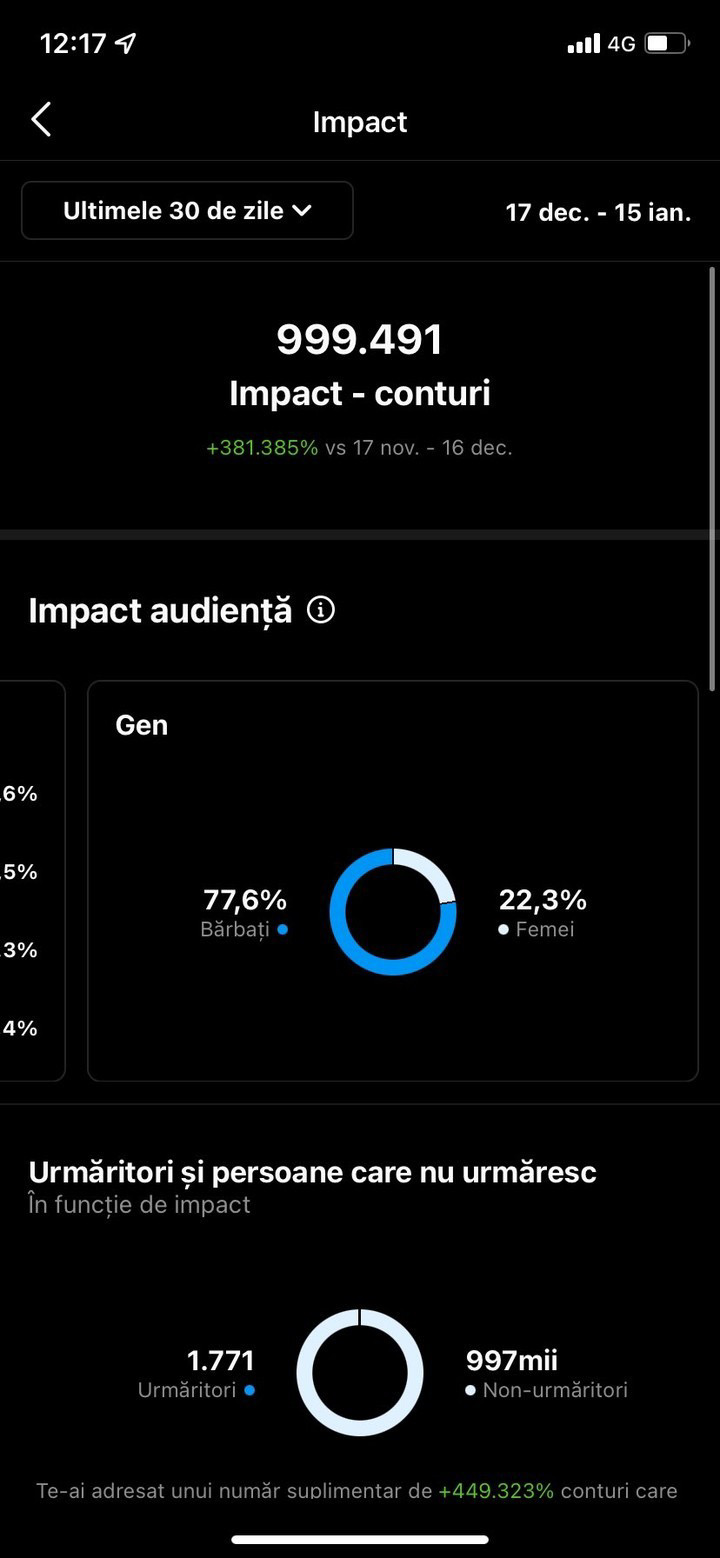
Task: Toggle the Urmăritori legend indicator
Action: click(251, 1388)
